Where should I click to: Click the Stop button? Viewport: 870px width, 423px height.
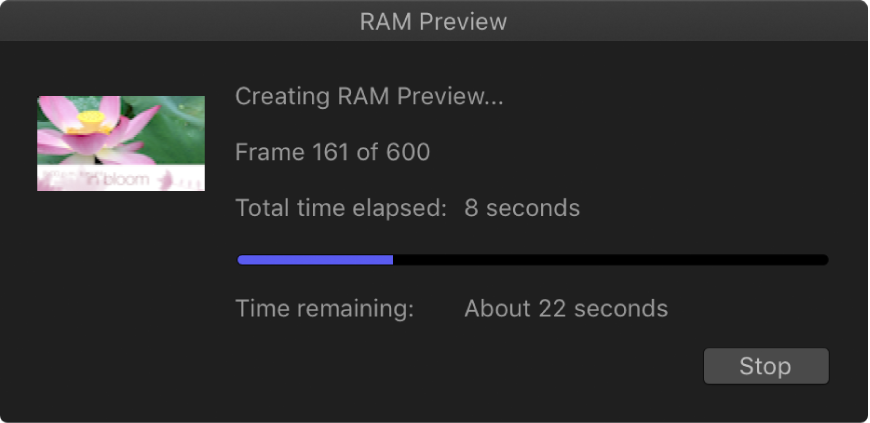point(766,366)
